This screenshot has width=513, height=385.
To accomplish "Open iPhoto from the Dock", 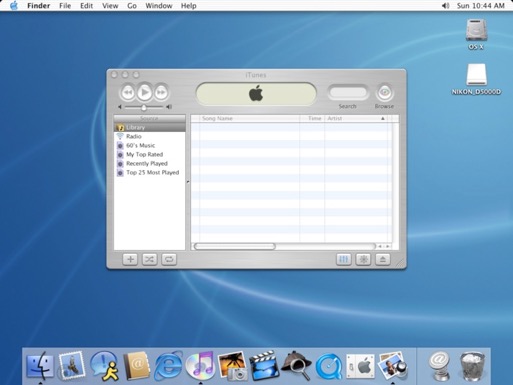I will (x=232, y=366).
